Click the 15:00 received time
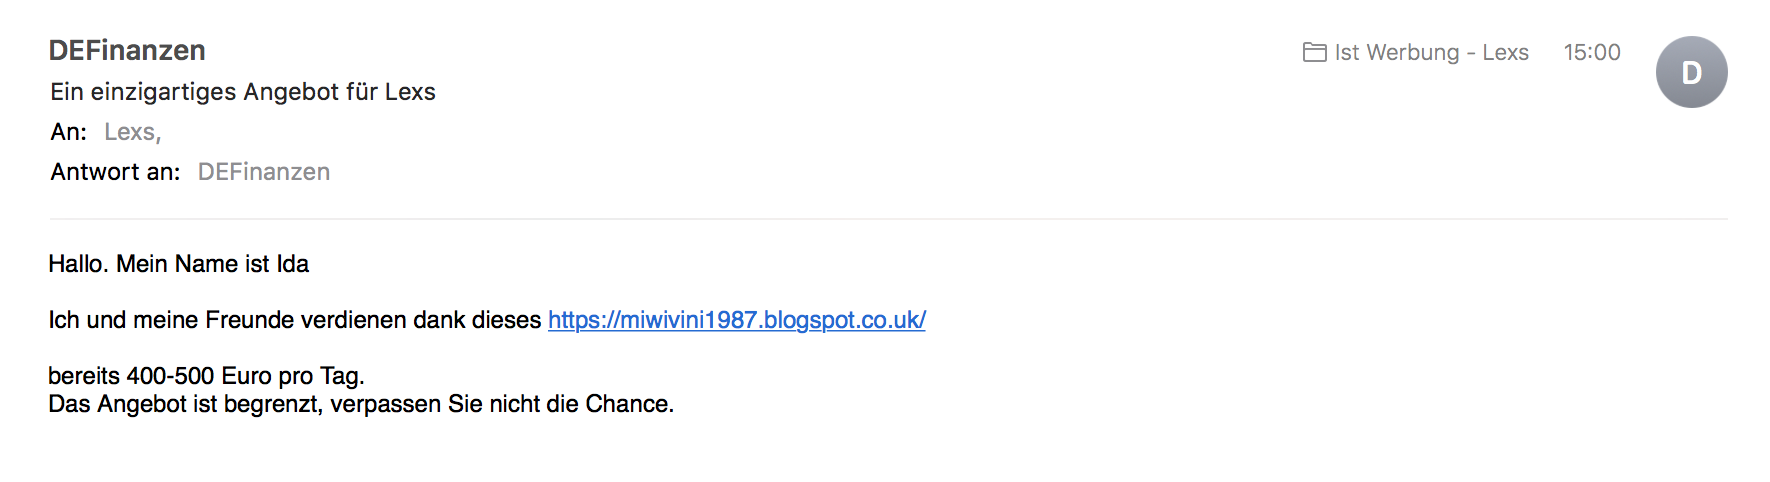Viewport: 1770px width, 482px height. [x=1592, y=52]
